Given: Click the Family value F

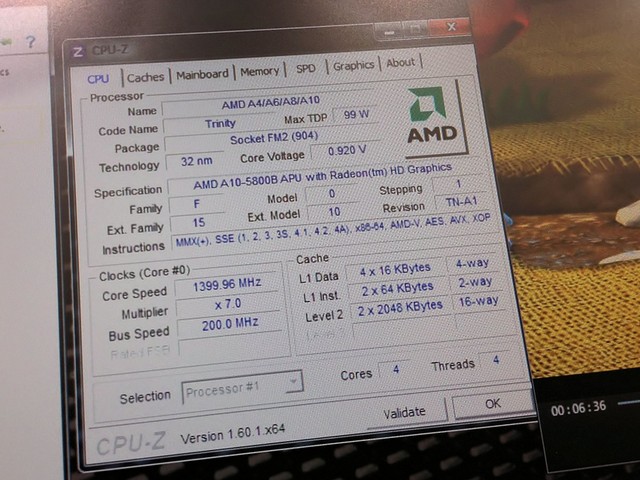Looking at the screenshot, I should [x=197, y=204].
